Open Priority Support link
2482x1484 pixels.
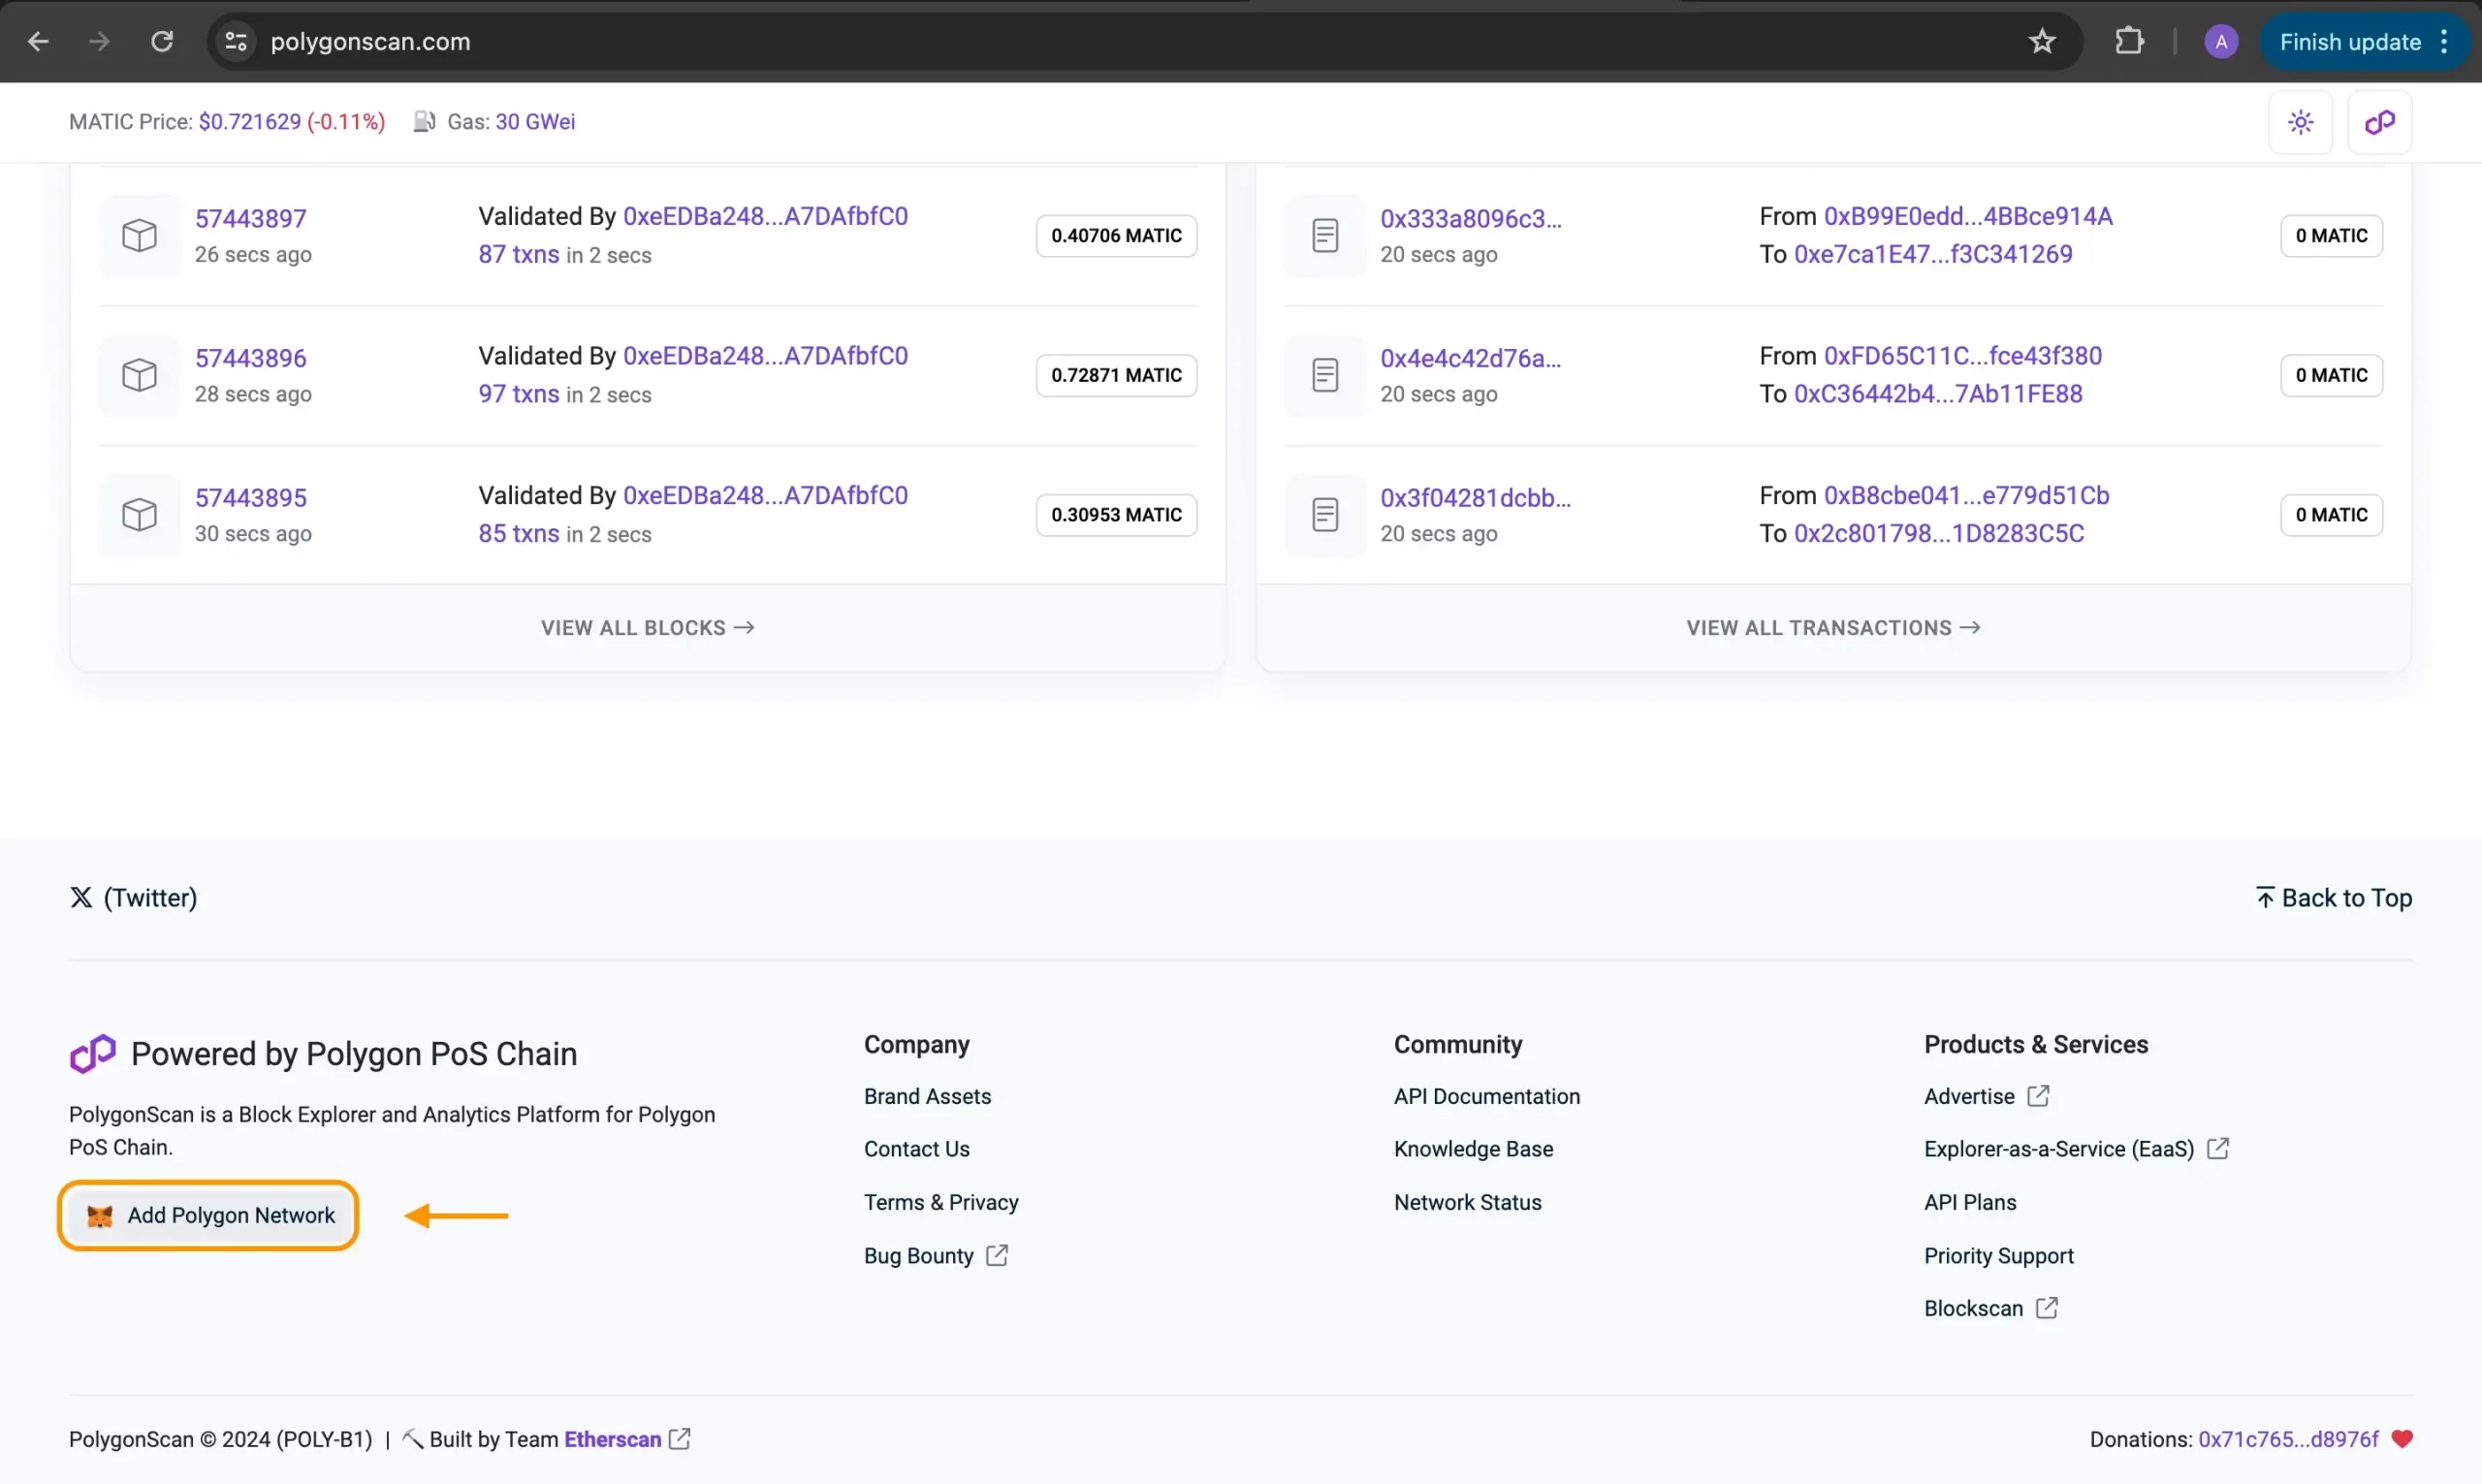pos(1998,1256)
